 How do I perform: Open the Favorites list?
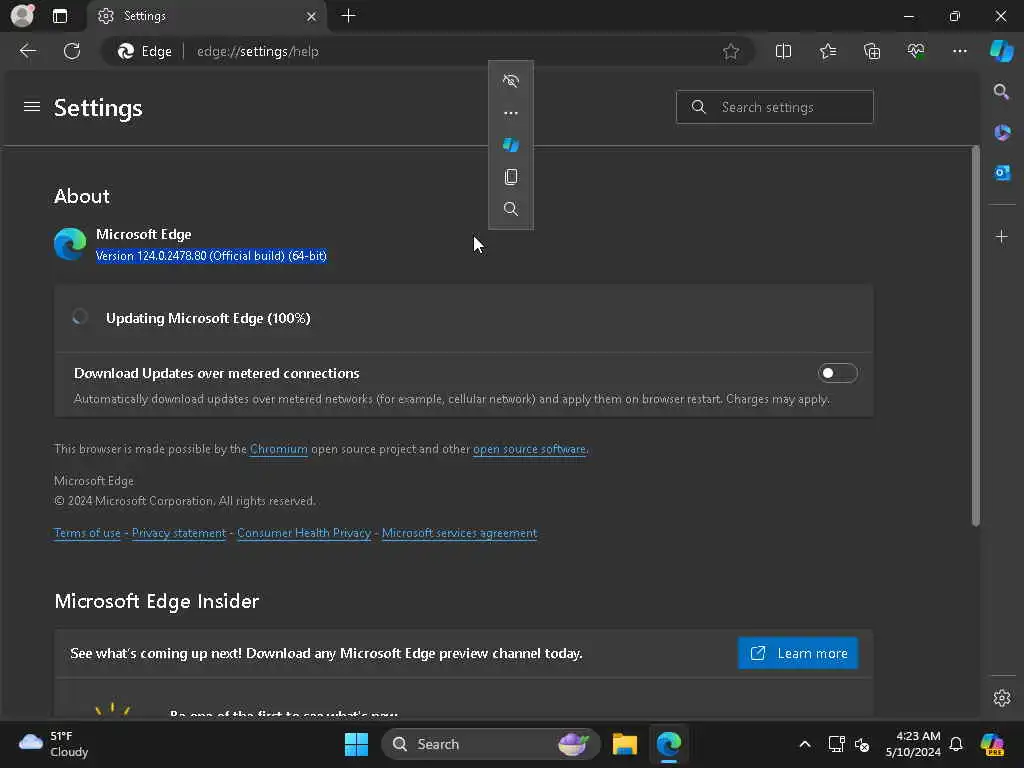coord(827,51)
